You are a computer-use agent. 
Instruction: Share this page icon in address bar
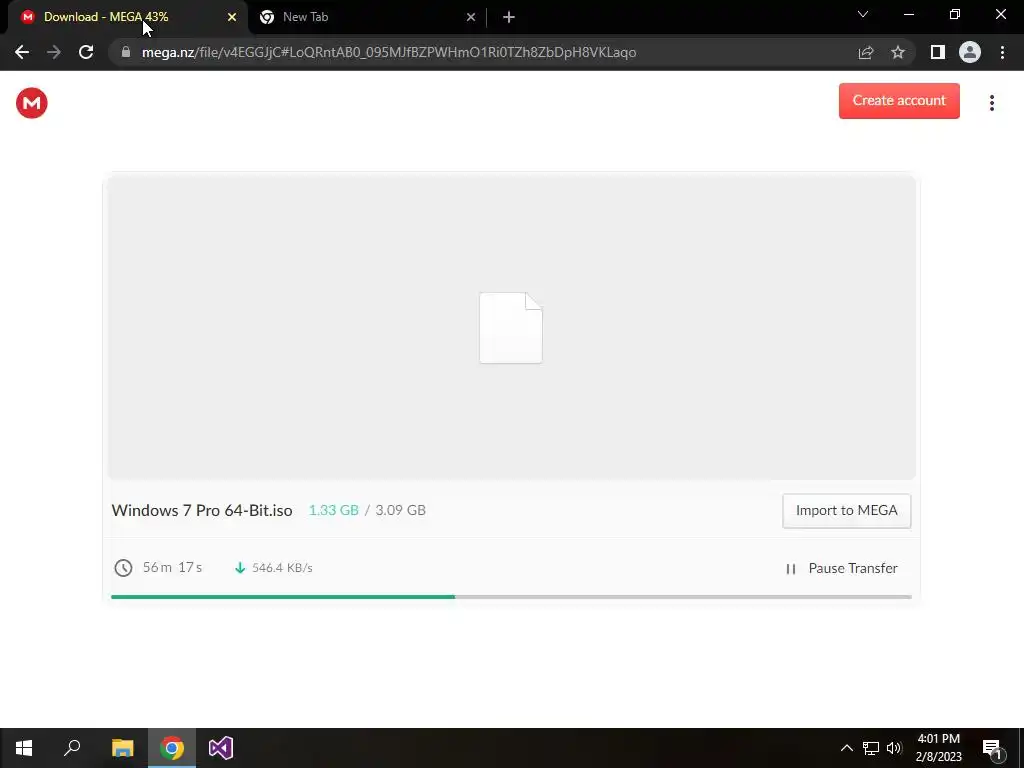pyautogui.click(x=866, y=52)
